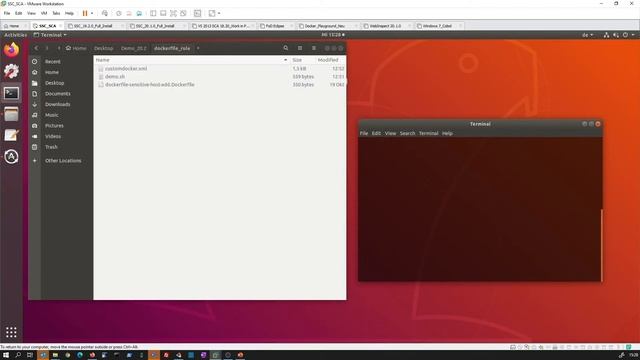Click Ubuntu network status icon
Screen dimensions: 640x360
[x=606, y=35]
